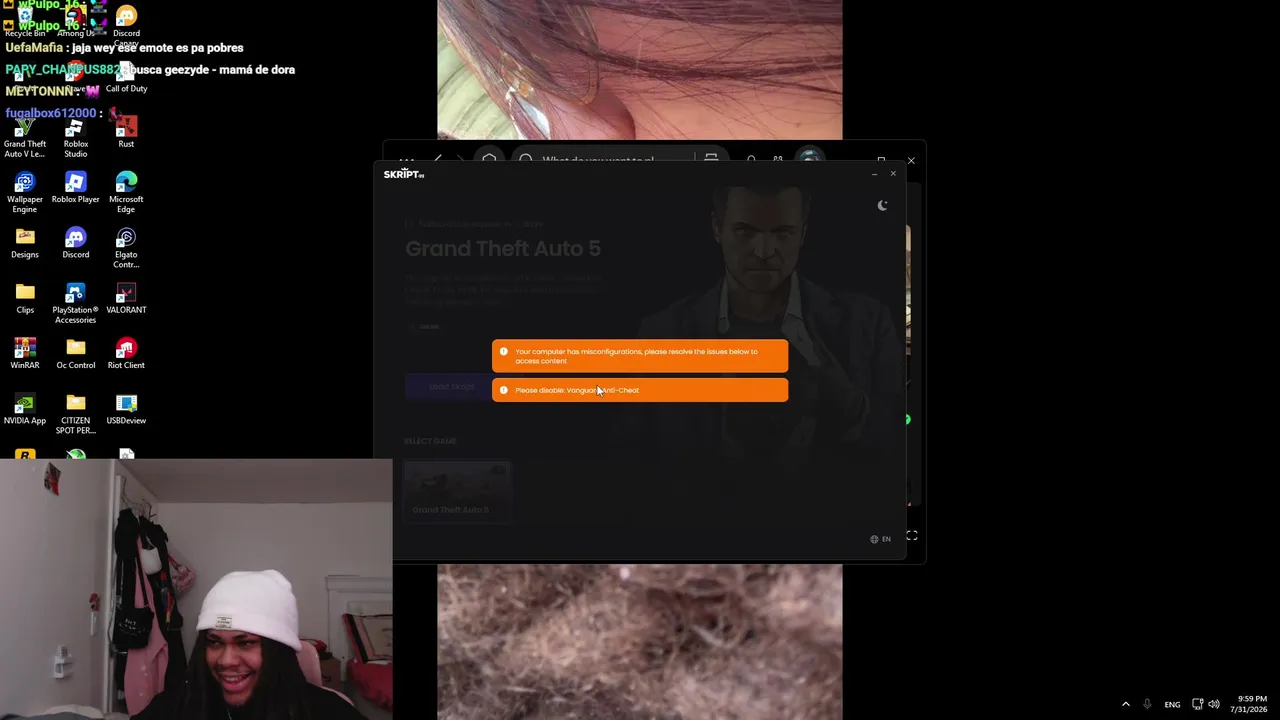Launch Riot Client from the desktop
This screenshot has height=720, width=1280.
[126, 354]
